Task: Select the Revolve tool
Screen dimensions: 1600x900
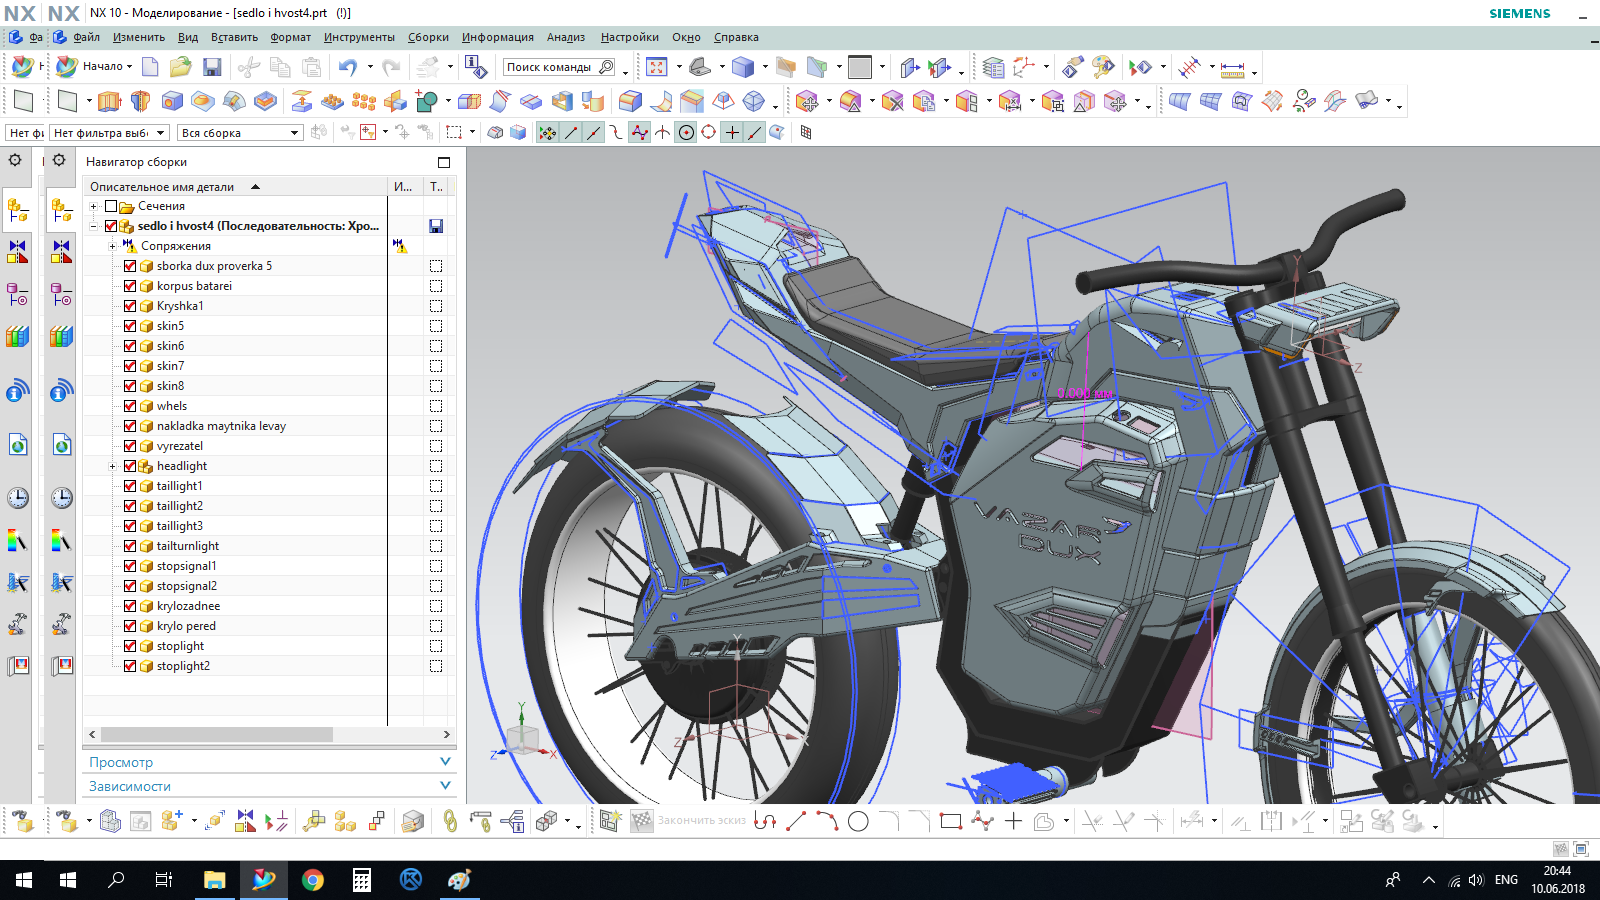Action: [x=141, y=101]
